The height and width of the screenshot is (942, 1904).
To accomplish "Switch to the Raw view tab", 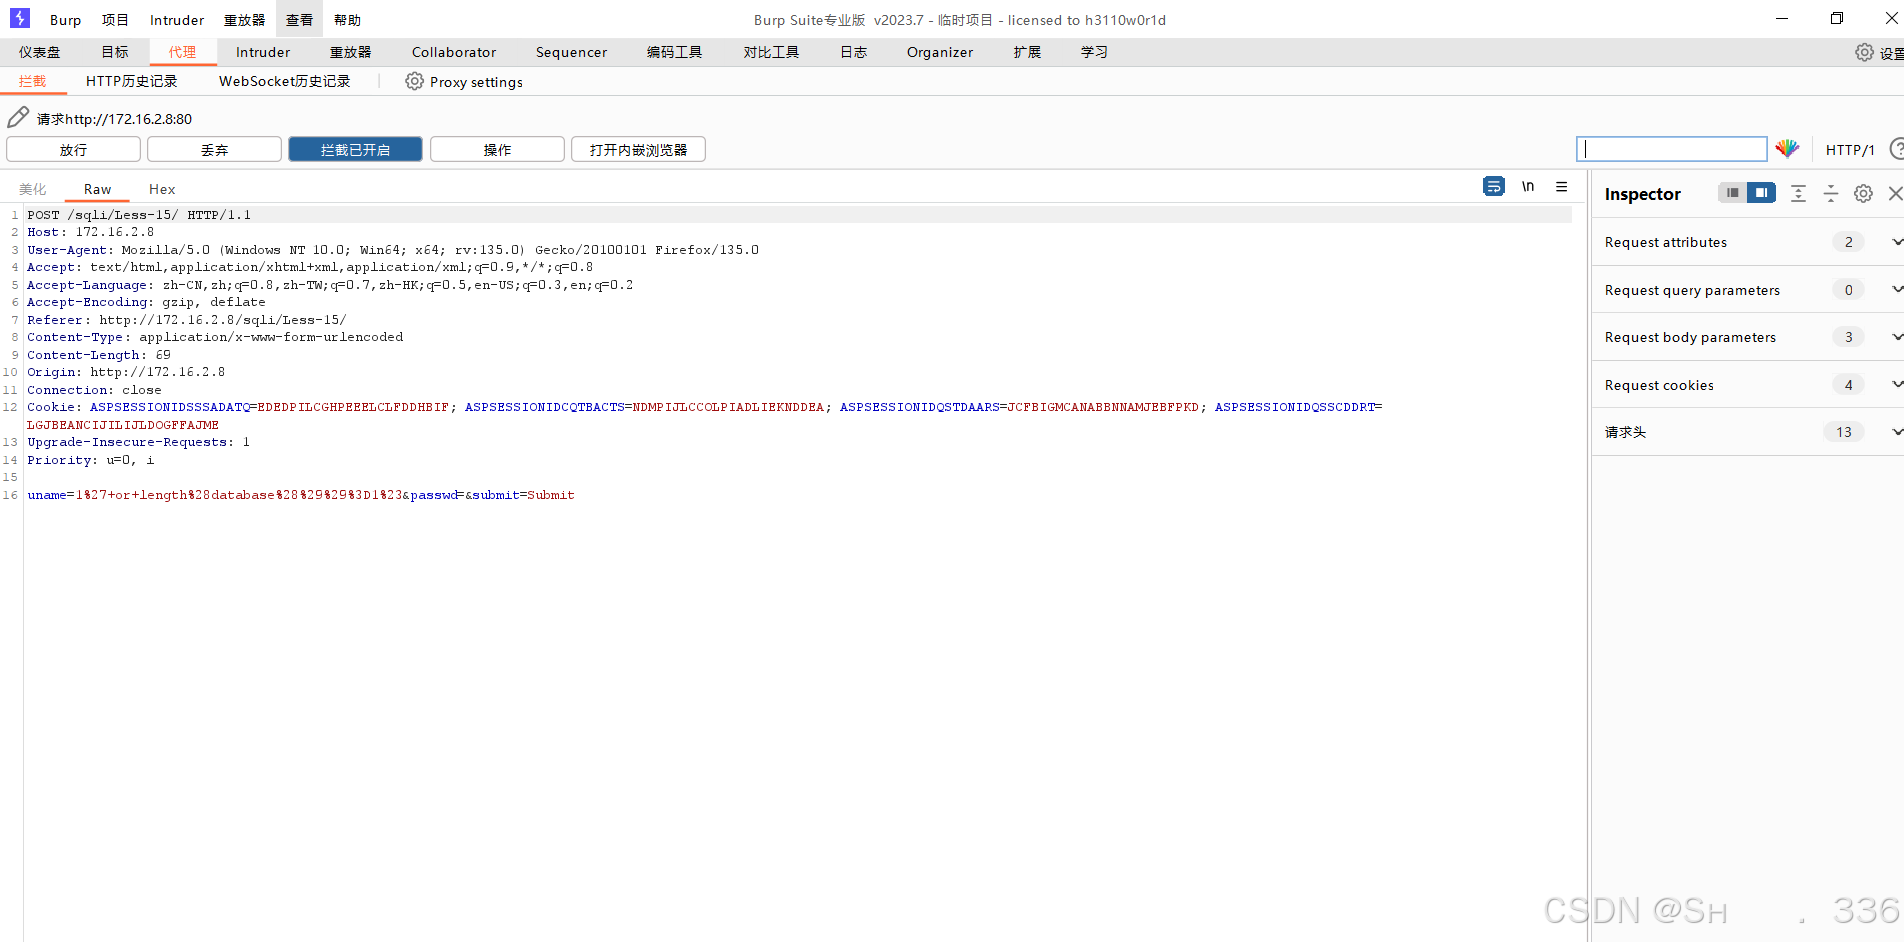I will pyautogui.click(x=98, y=189).
